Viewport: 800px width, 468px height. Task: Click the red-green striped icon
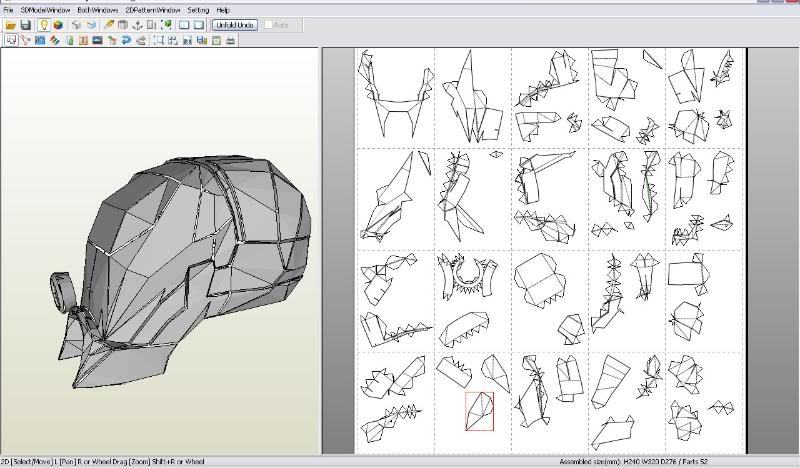(54, 40)
